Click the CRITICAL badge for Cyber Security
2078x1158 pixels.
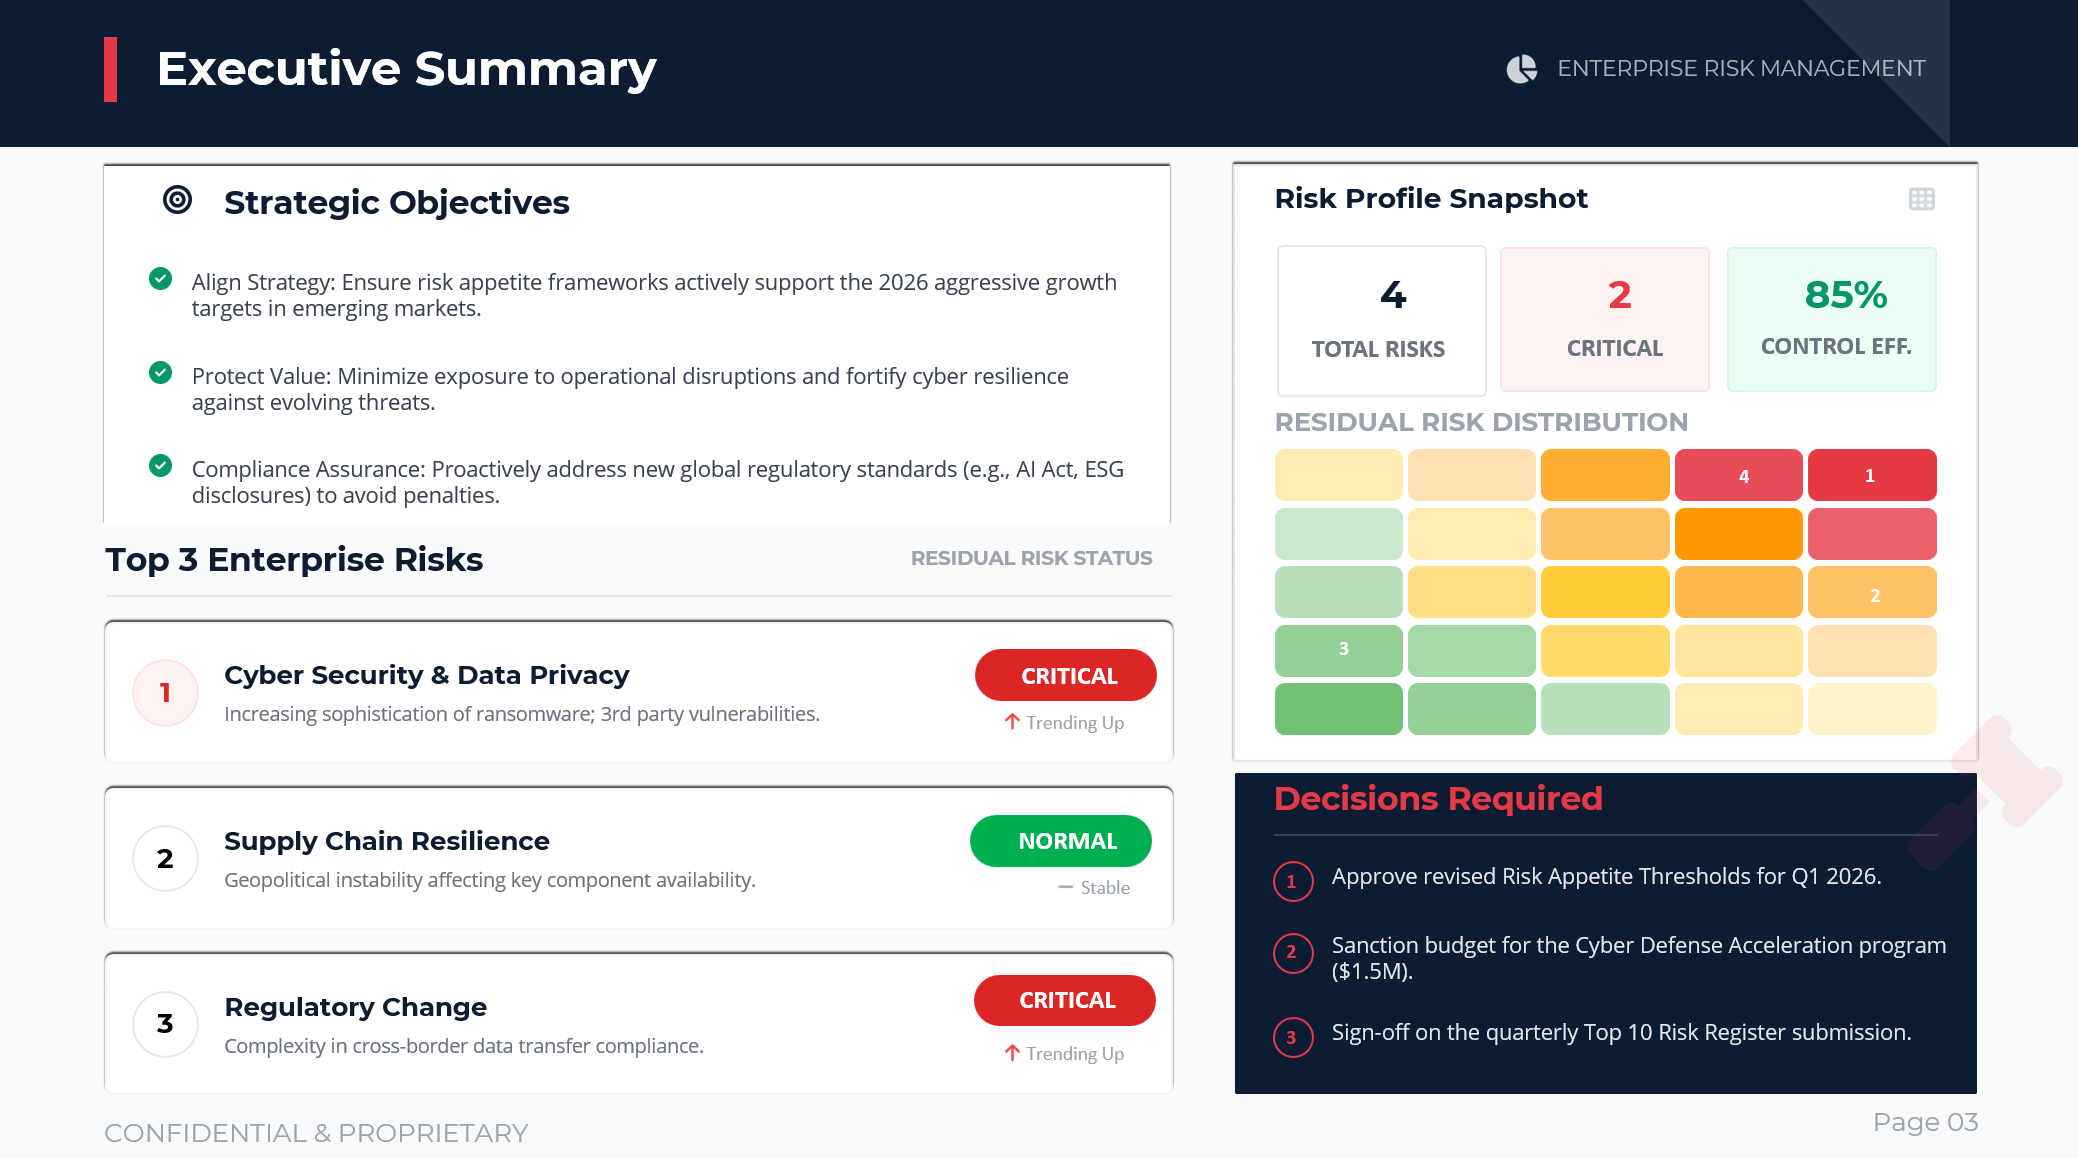tap(1066, 676)
